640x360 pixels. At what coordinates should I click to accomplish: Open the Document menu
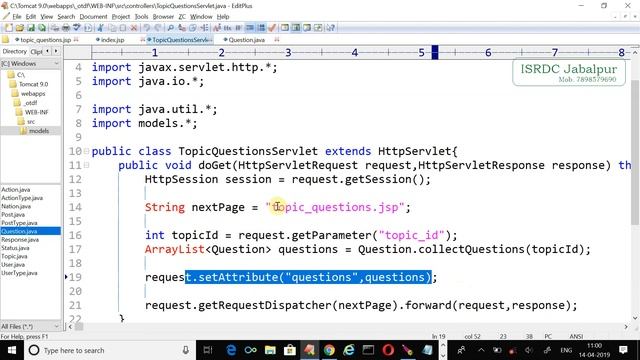(93, 17)
